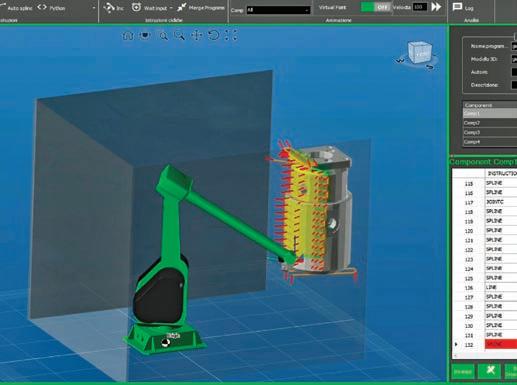Image resolution: width=517 pixels, height=385 pixels.
Task: Click the Merge Programs tool
Action: tap(201, 7)
